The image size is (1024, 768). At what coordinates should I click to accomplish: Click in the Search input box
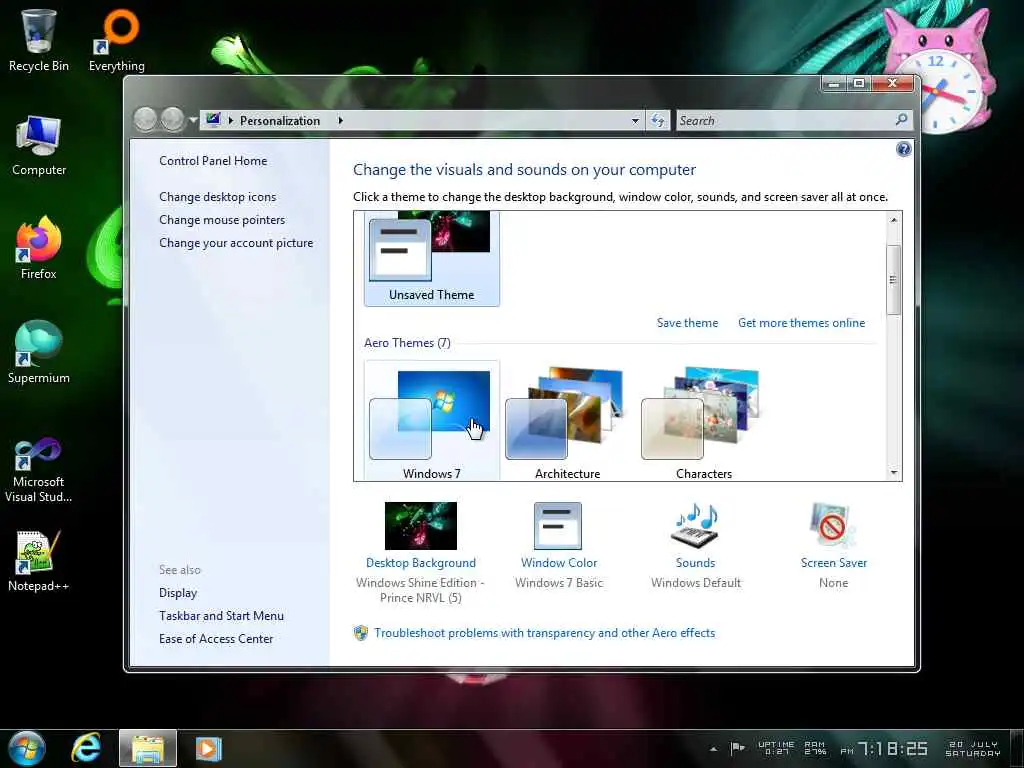tap(786, 120)
